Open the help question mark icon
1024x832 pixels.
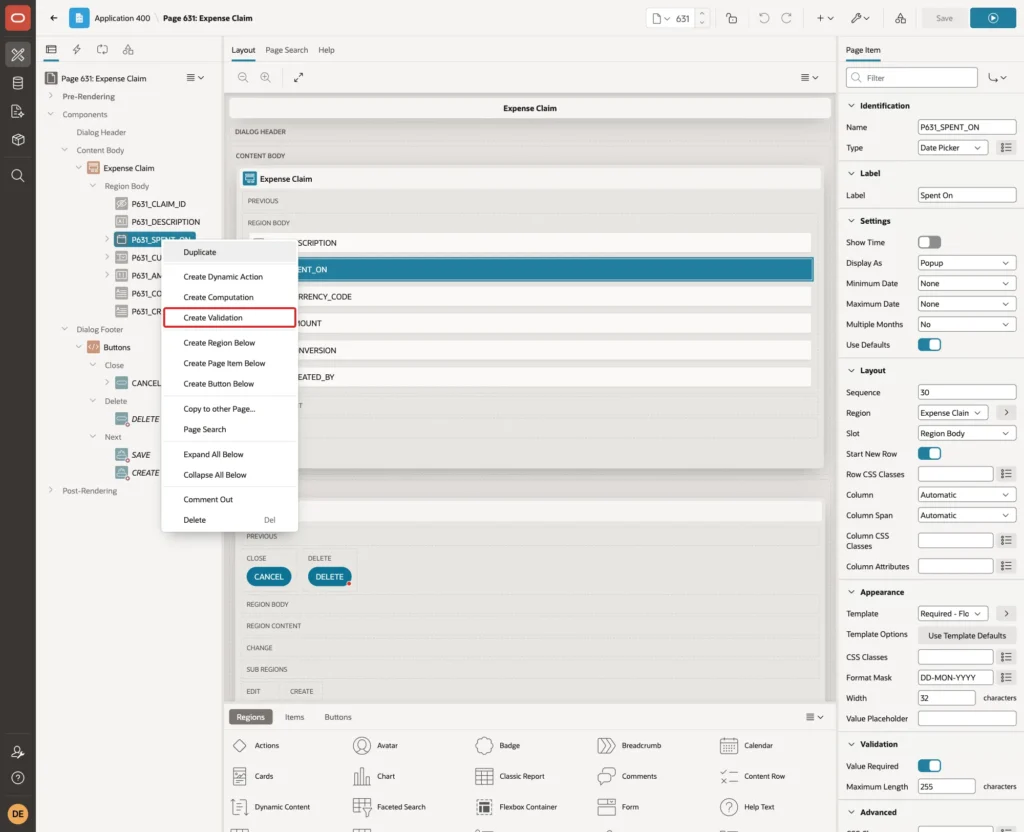(x=18, y=778)
